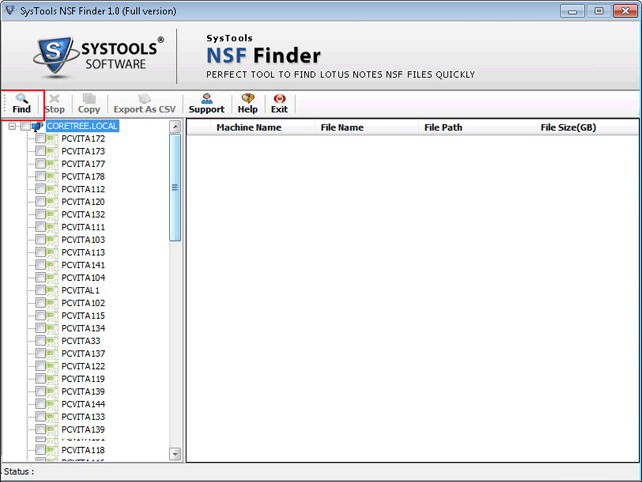Viewport: 642px width, 482px height.
Task: Click the computer icon beside PCVITA178
Action: click(x=52, y=177)
